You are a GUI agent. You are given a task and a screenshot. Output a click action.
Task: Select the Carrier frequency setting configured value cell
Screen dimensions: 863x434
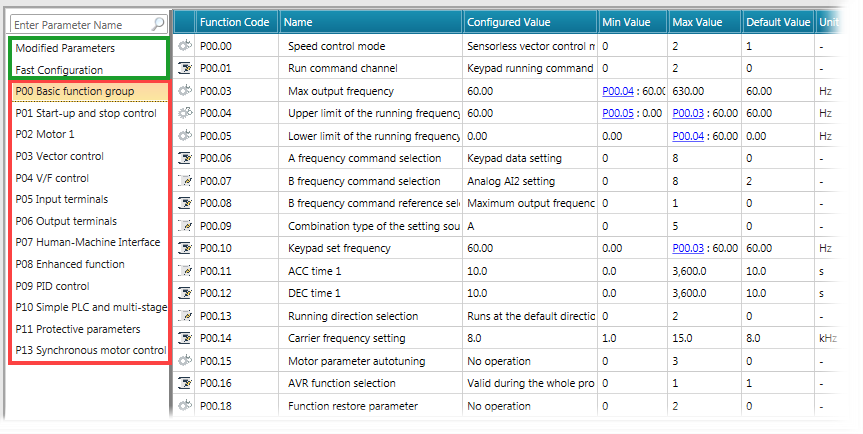coord(528,339)
